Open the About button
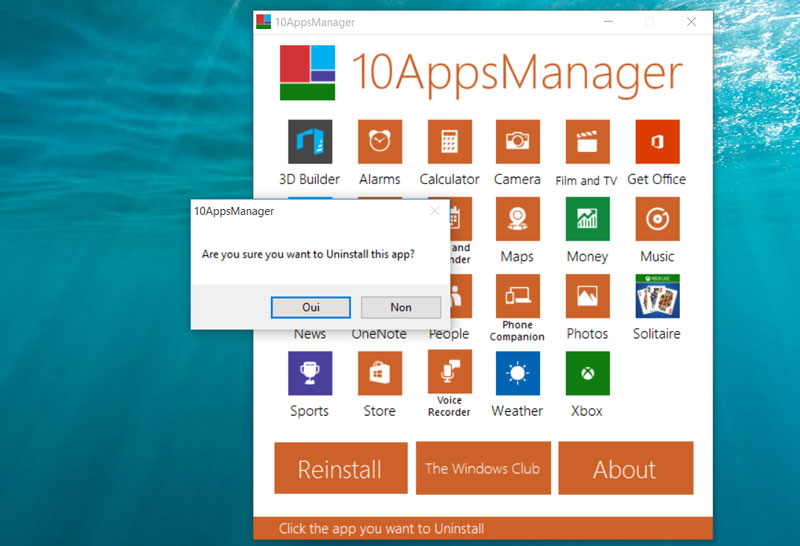This screenshot has width=800, height=546. pos(626,468)
